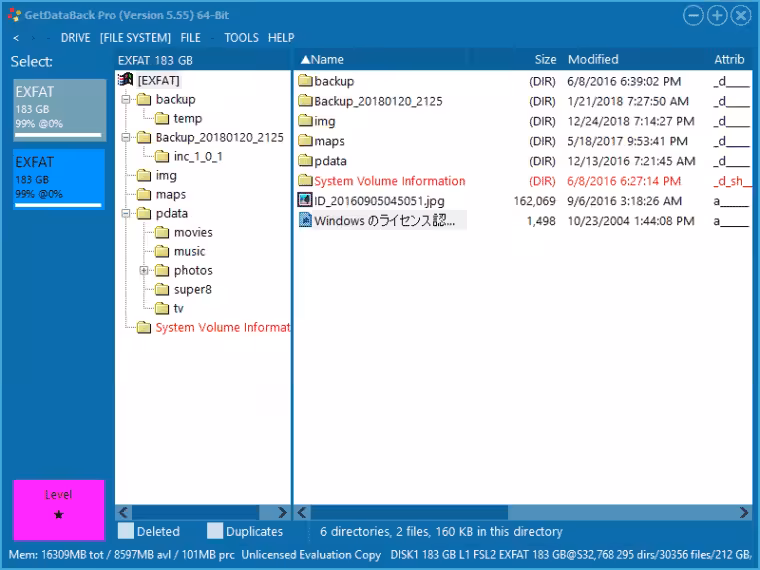This screenshot has width=760, height=570.
Task: Open the FILE menu
Action: (190, 38)
